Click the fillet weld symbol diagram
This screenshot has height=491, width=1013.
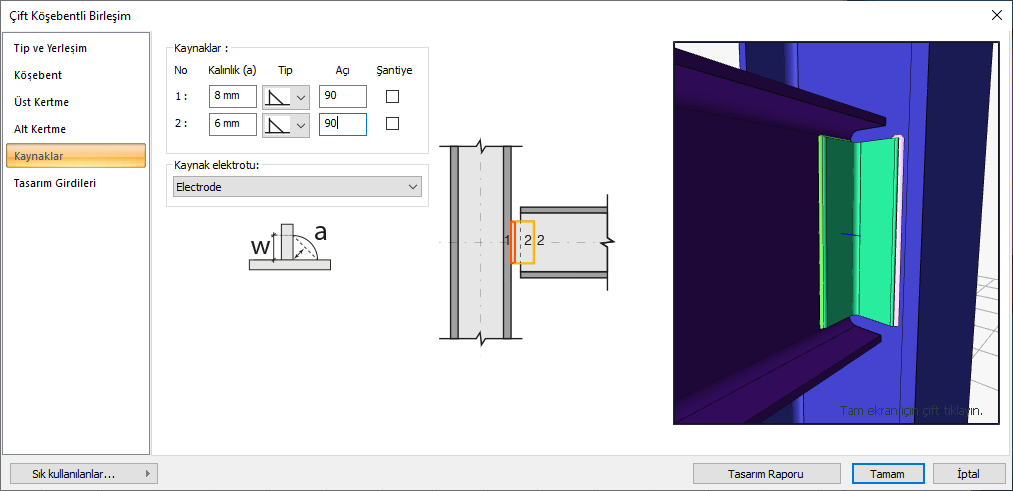[x=289, y=247]
